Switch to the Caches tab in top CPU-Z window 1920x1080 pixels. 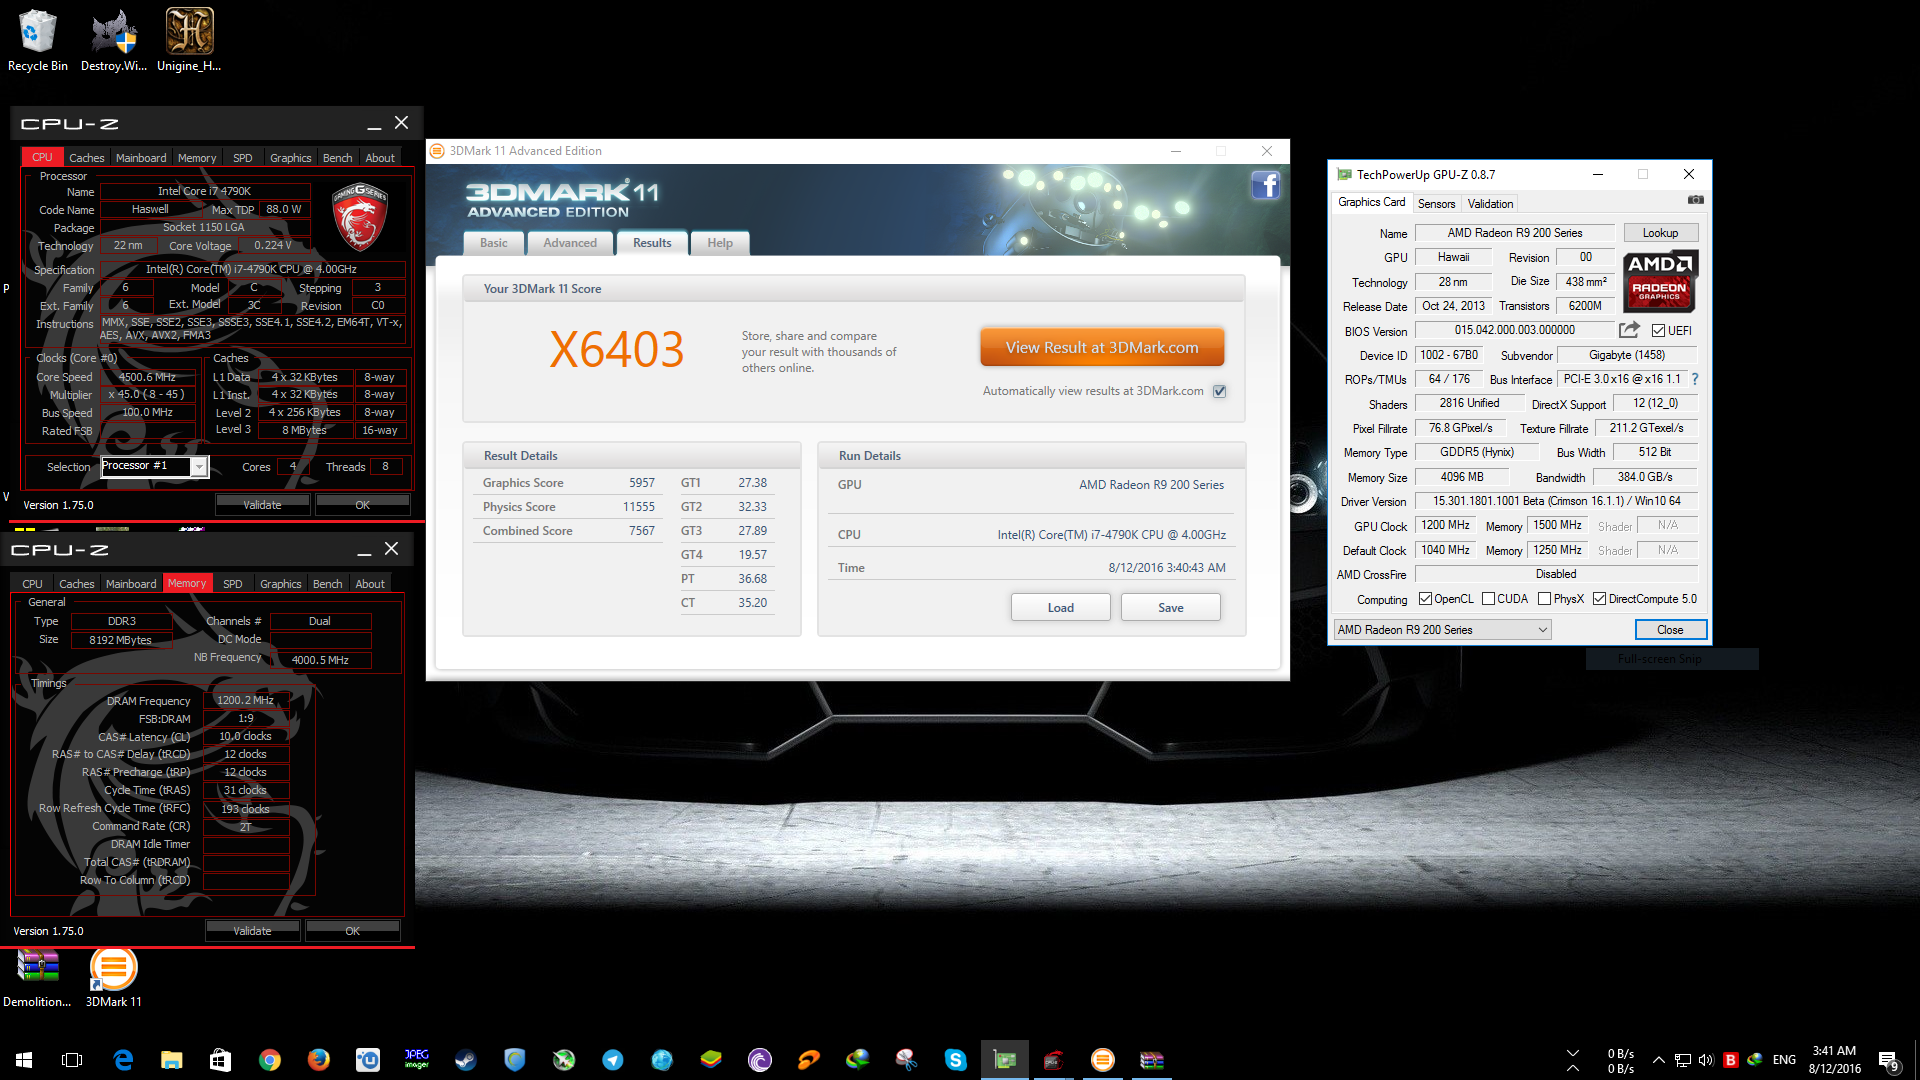point(86,158)
